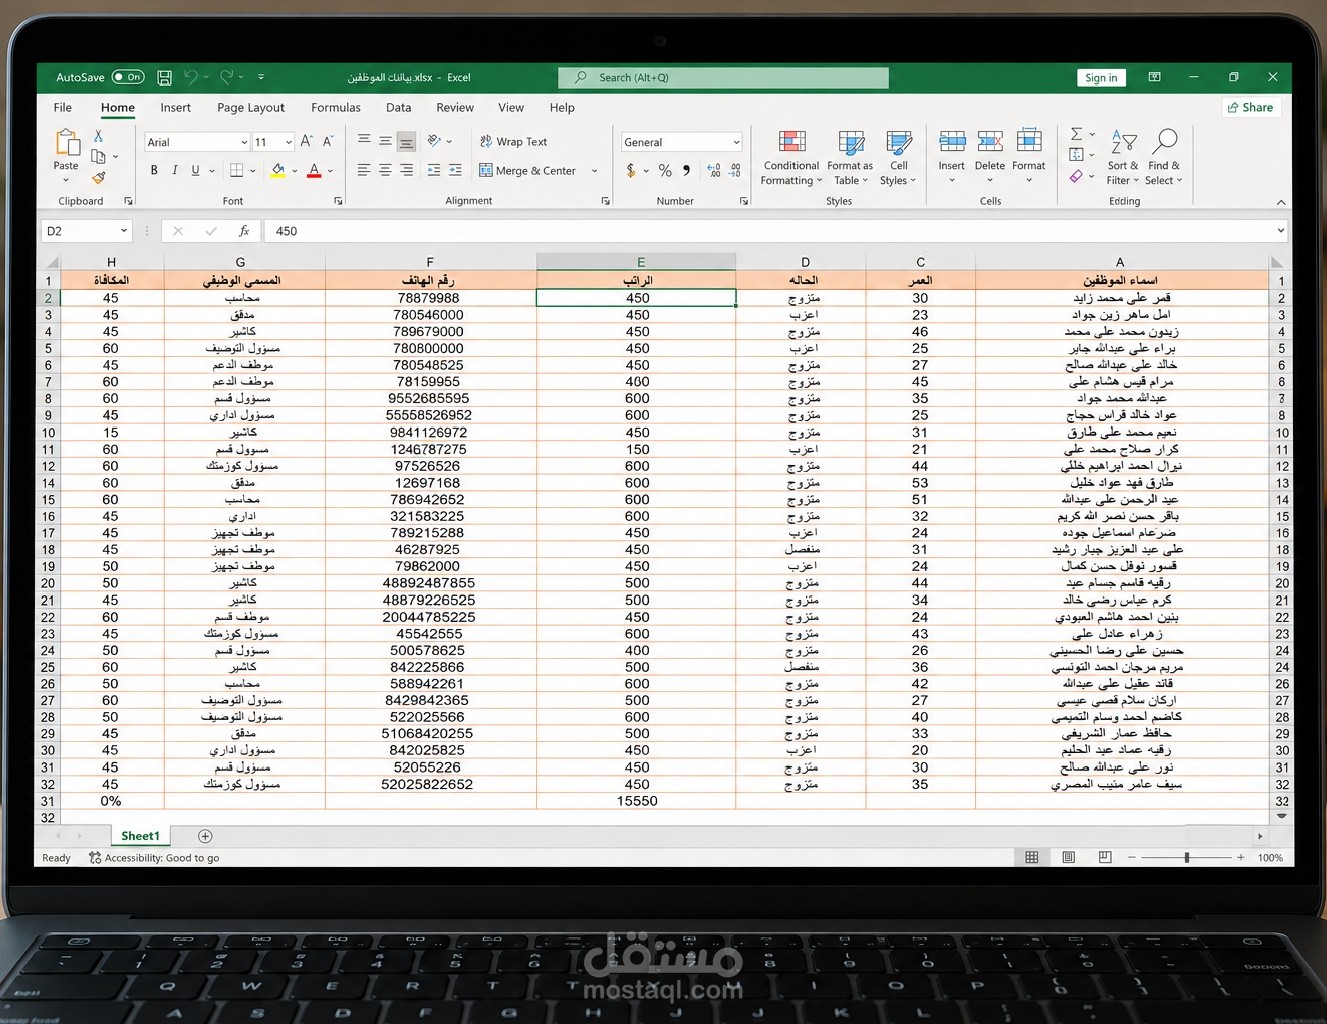Viewport: 1327px width, 1024px height.
Task: Switch to Page Break Preview icon
Action: tap(1105, 858)
